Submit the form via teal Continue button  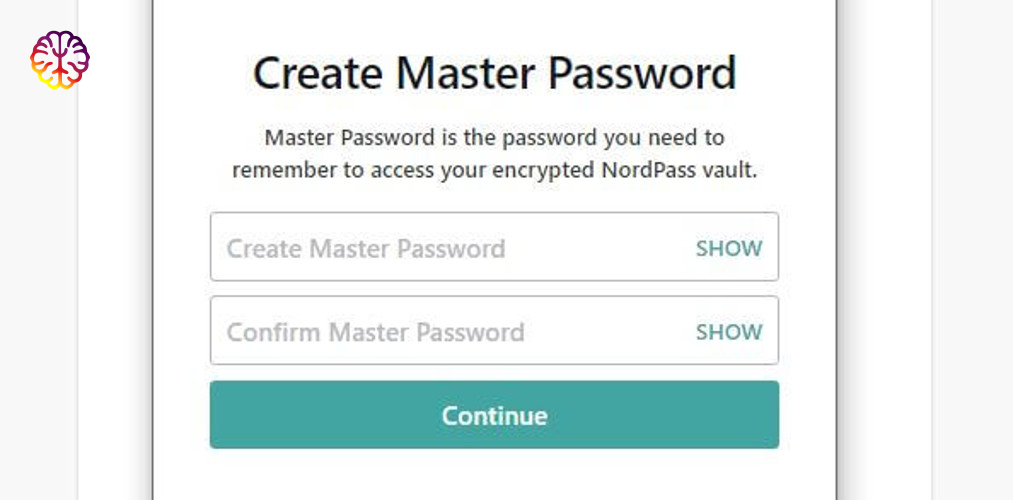[x=494, y=415]
